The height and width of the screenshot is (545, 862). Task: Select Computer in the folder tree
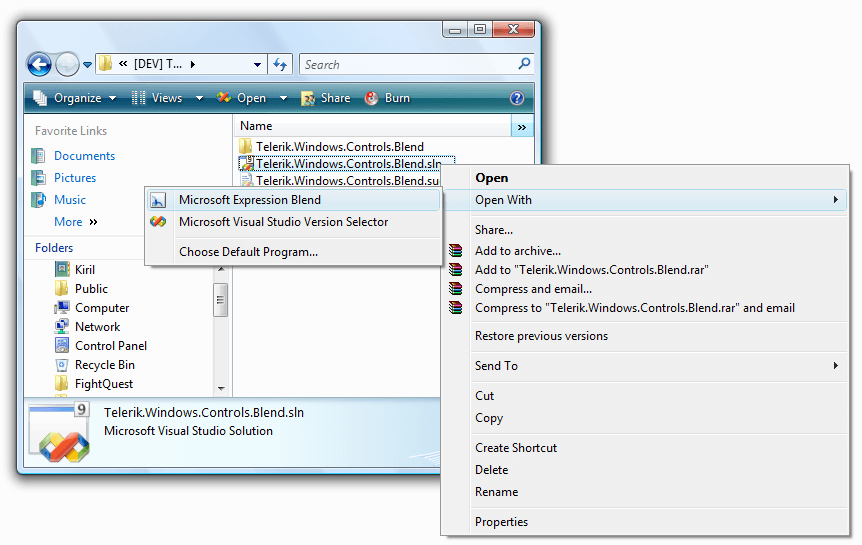click(x=102, y=308)
